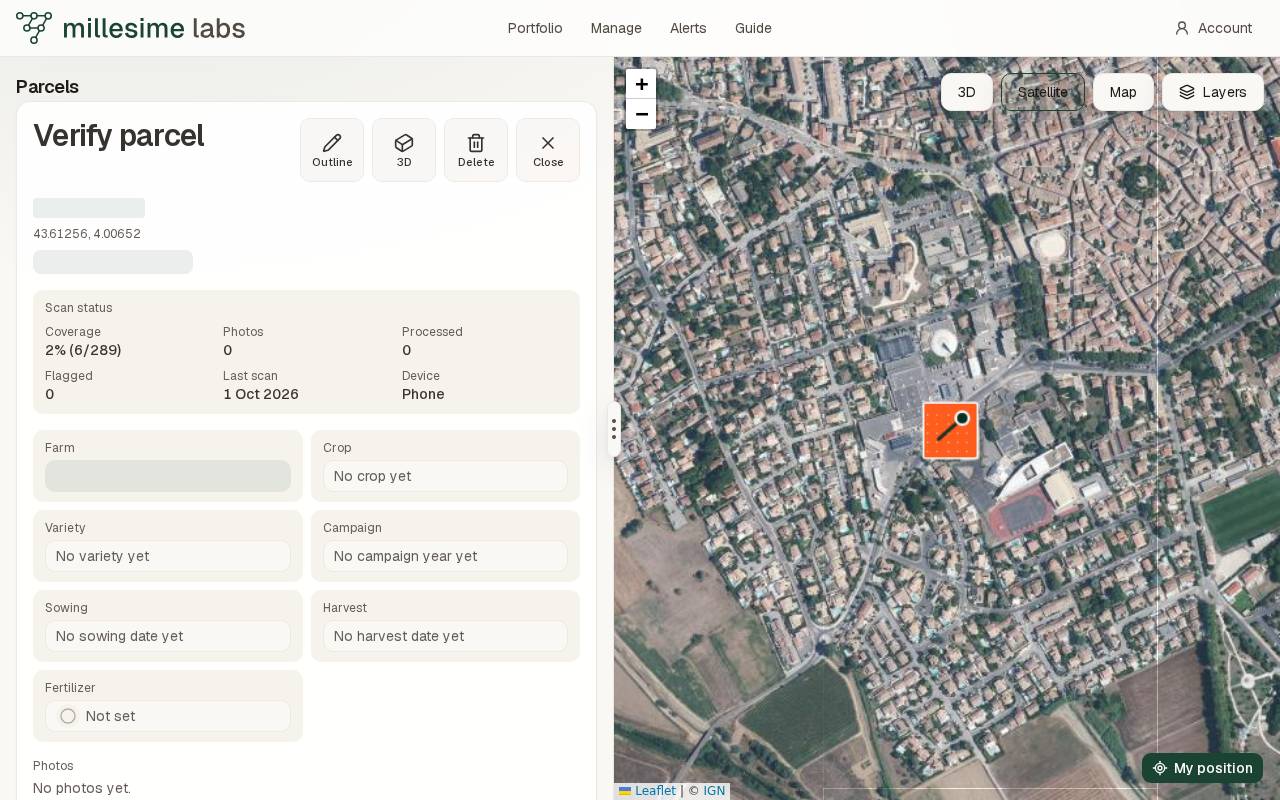Open the Portfolio menu item
This screenshot has width=1280, height=800.
(535, 28)
